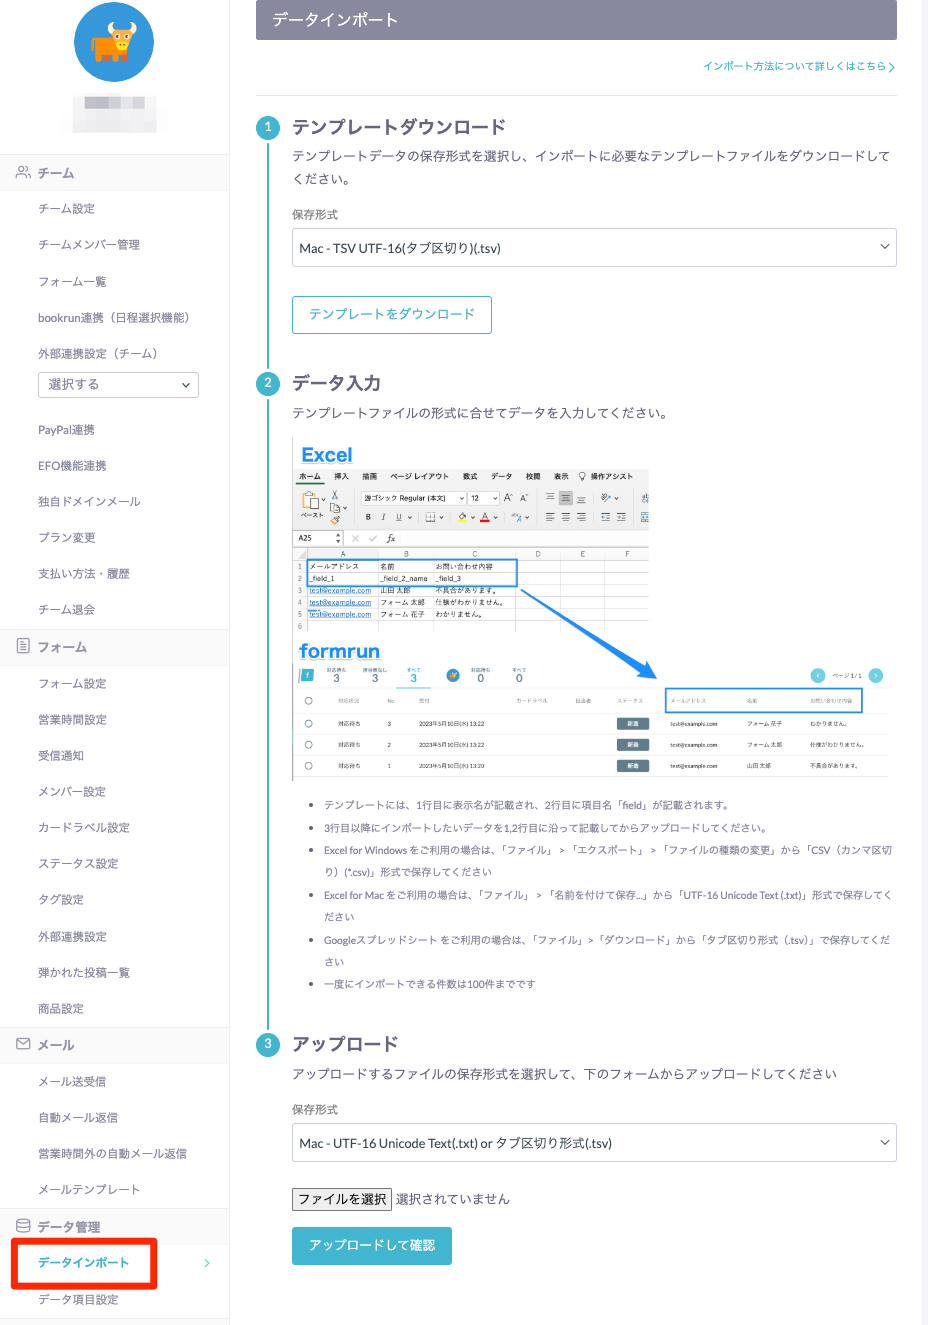Click the team people icon in sidebar

[22, 173]
